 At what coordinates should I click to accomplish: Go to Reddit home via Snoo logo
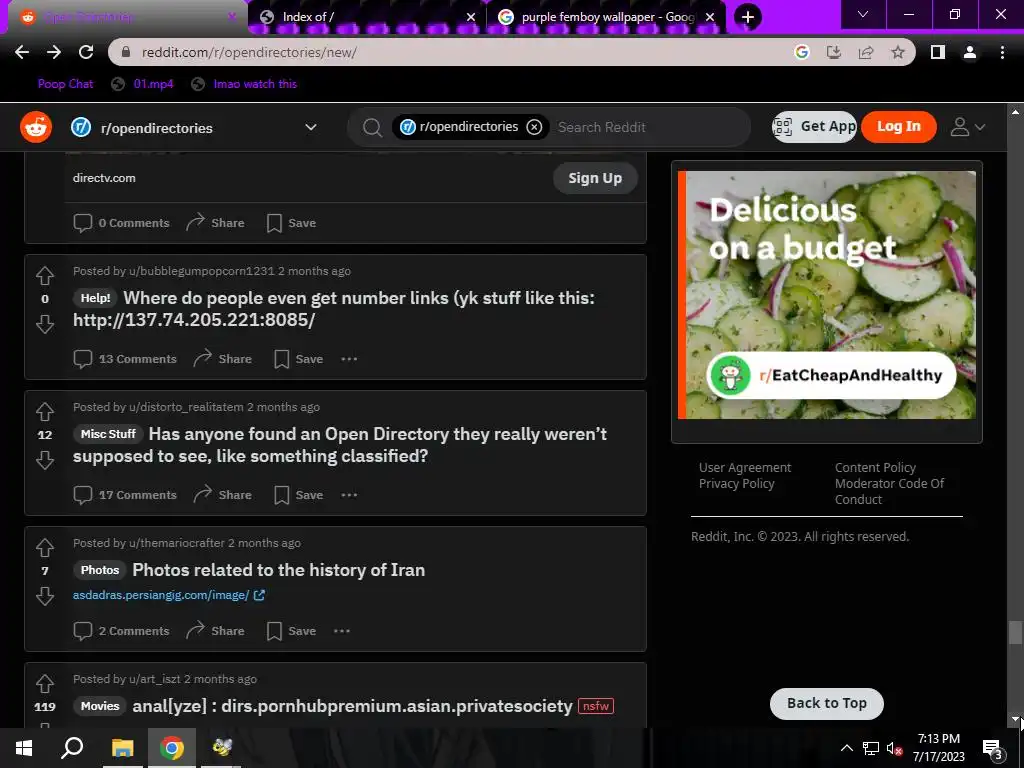click(36, 127)
